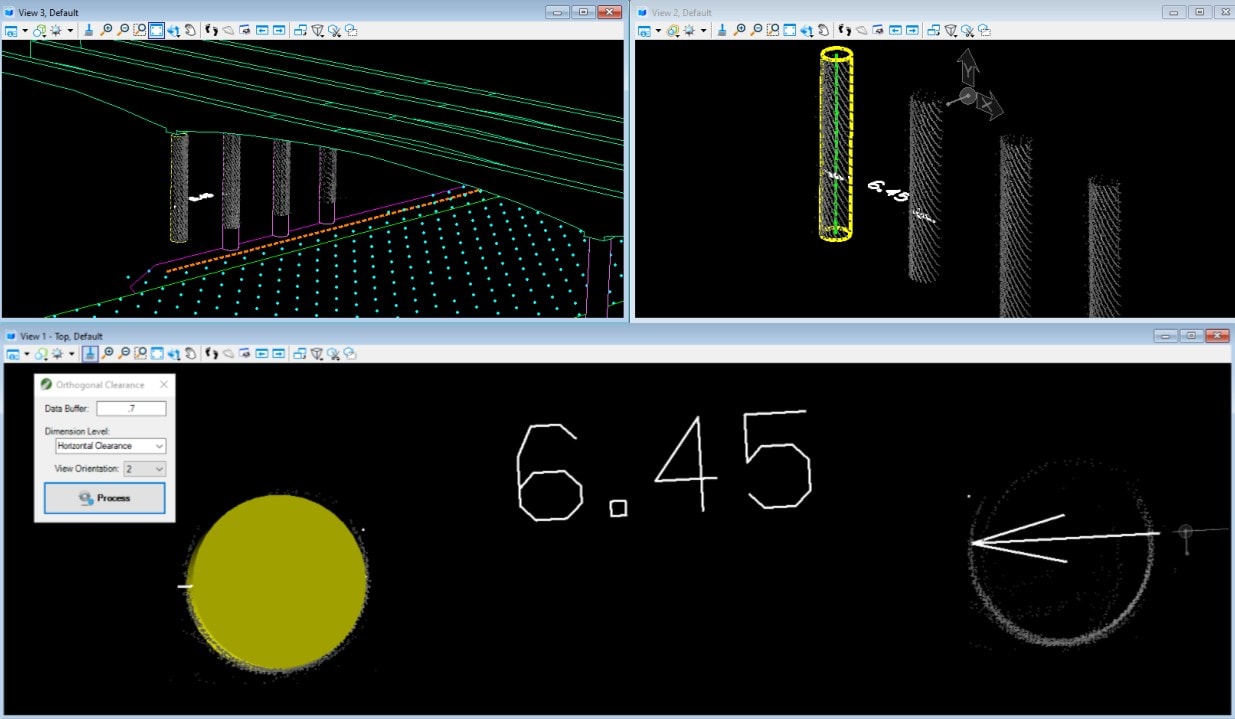The width and height of the screenshot is (1235, 719).
Task: Click the Process button
Action: (104, 499)
